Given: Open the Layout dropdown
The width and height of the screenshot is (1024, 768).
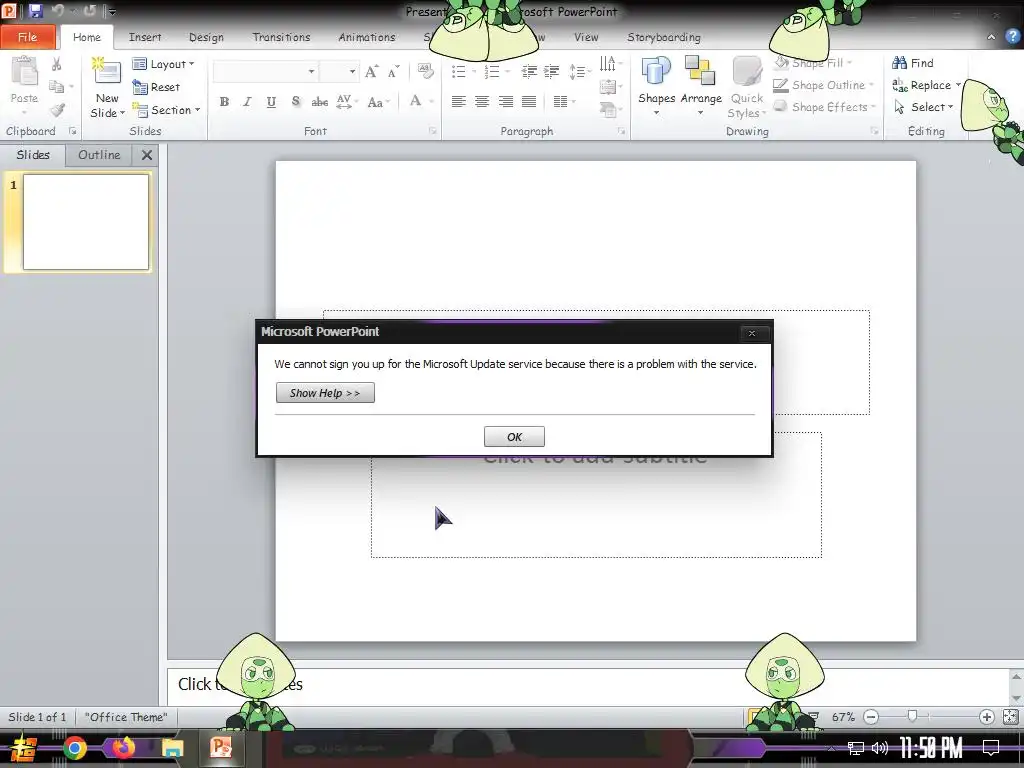Looking at the screenshot, I should point(163,64).
